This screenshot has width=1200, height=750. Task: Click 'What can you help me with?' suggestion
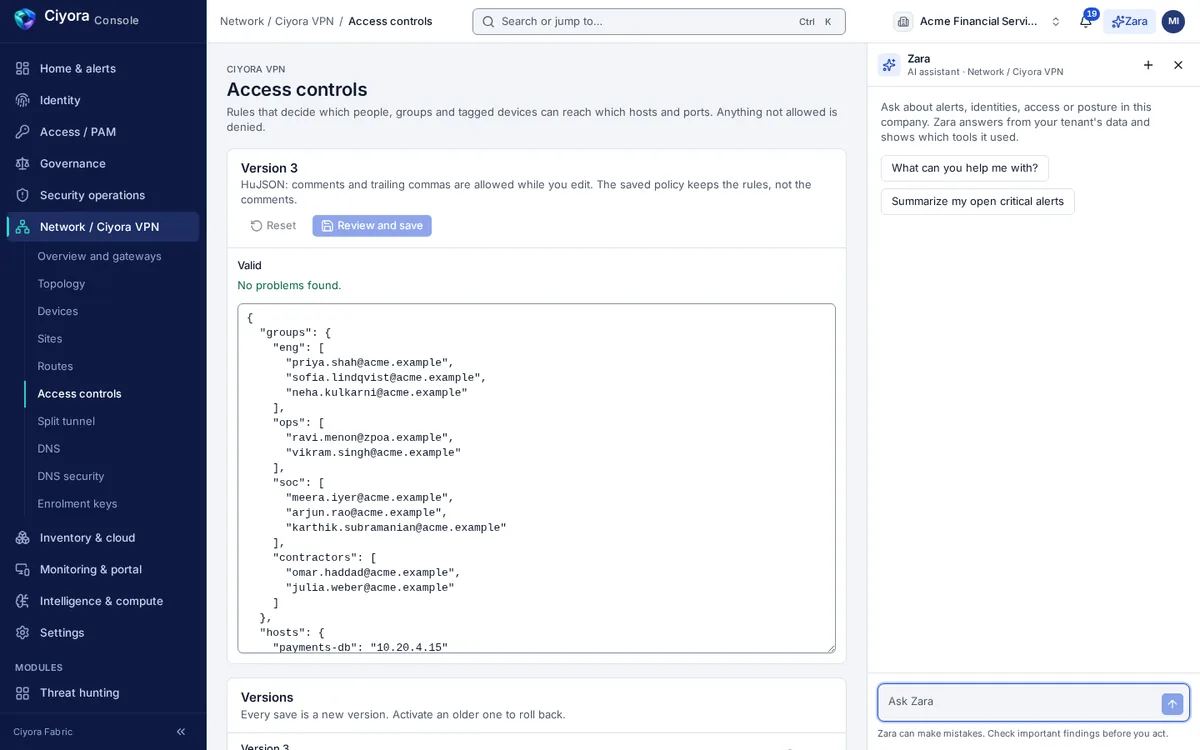click(x=965, y=168)
